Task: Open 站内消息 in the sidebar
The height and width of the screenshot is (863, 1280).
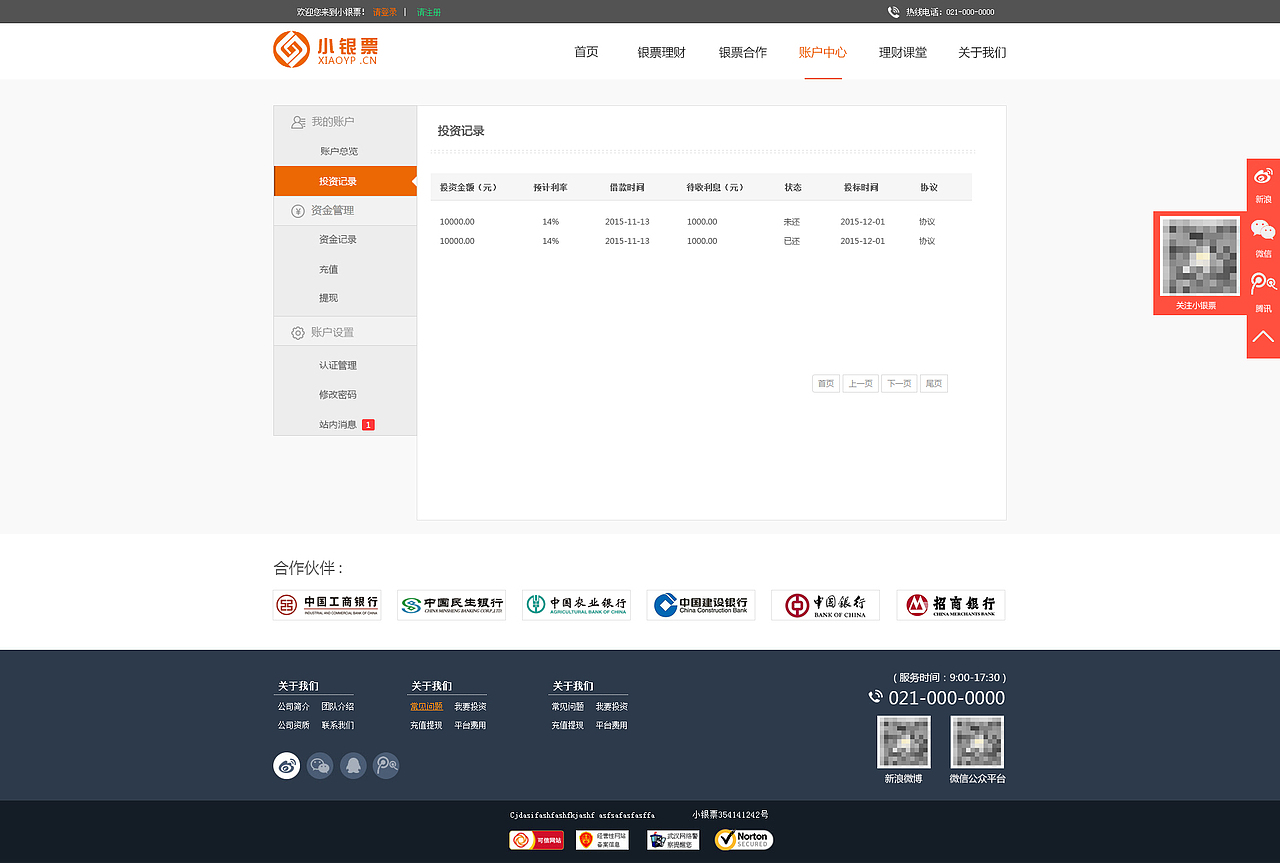Action: [x=338, y=425]
